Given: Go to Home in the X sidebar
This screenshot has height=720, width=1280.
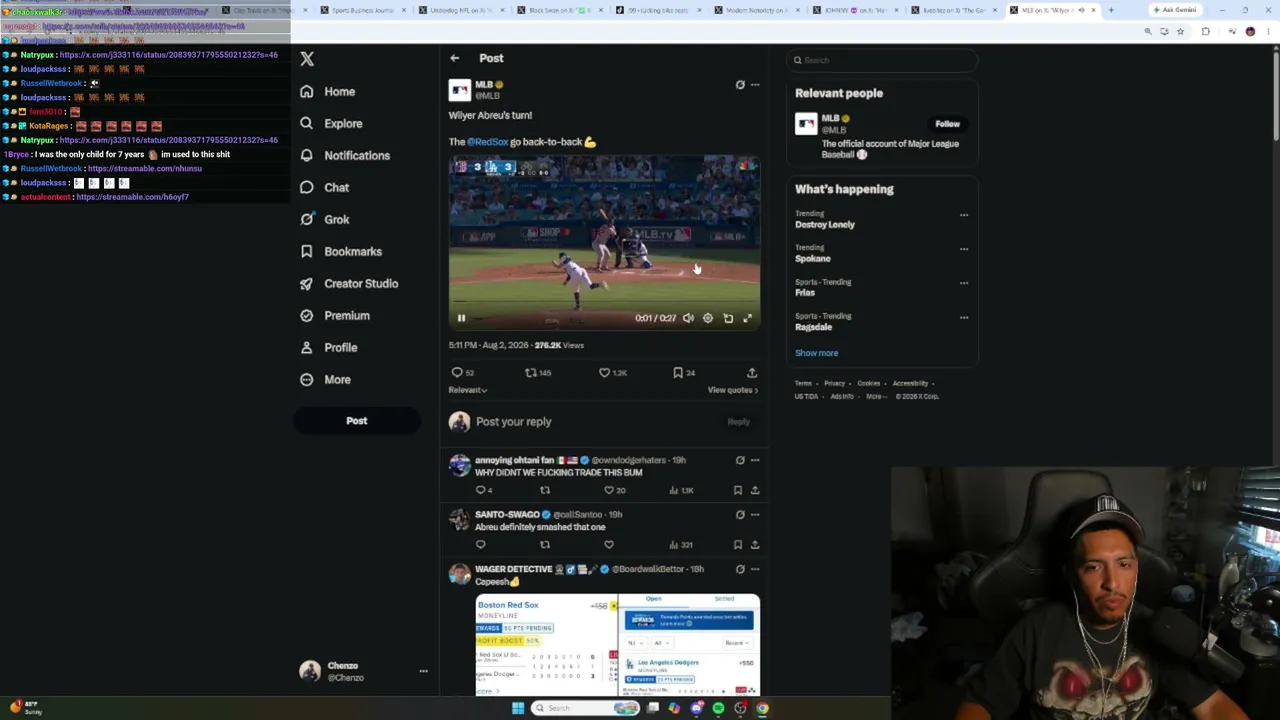Looking at the screenshot, I should pyautogui.click(x=328, y=91).
